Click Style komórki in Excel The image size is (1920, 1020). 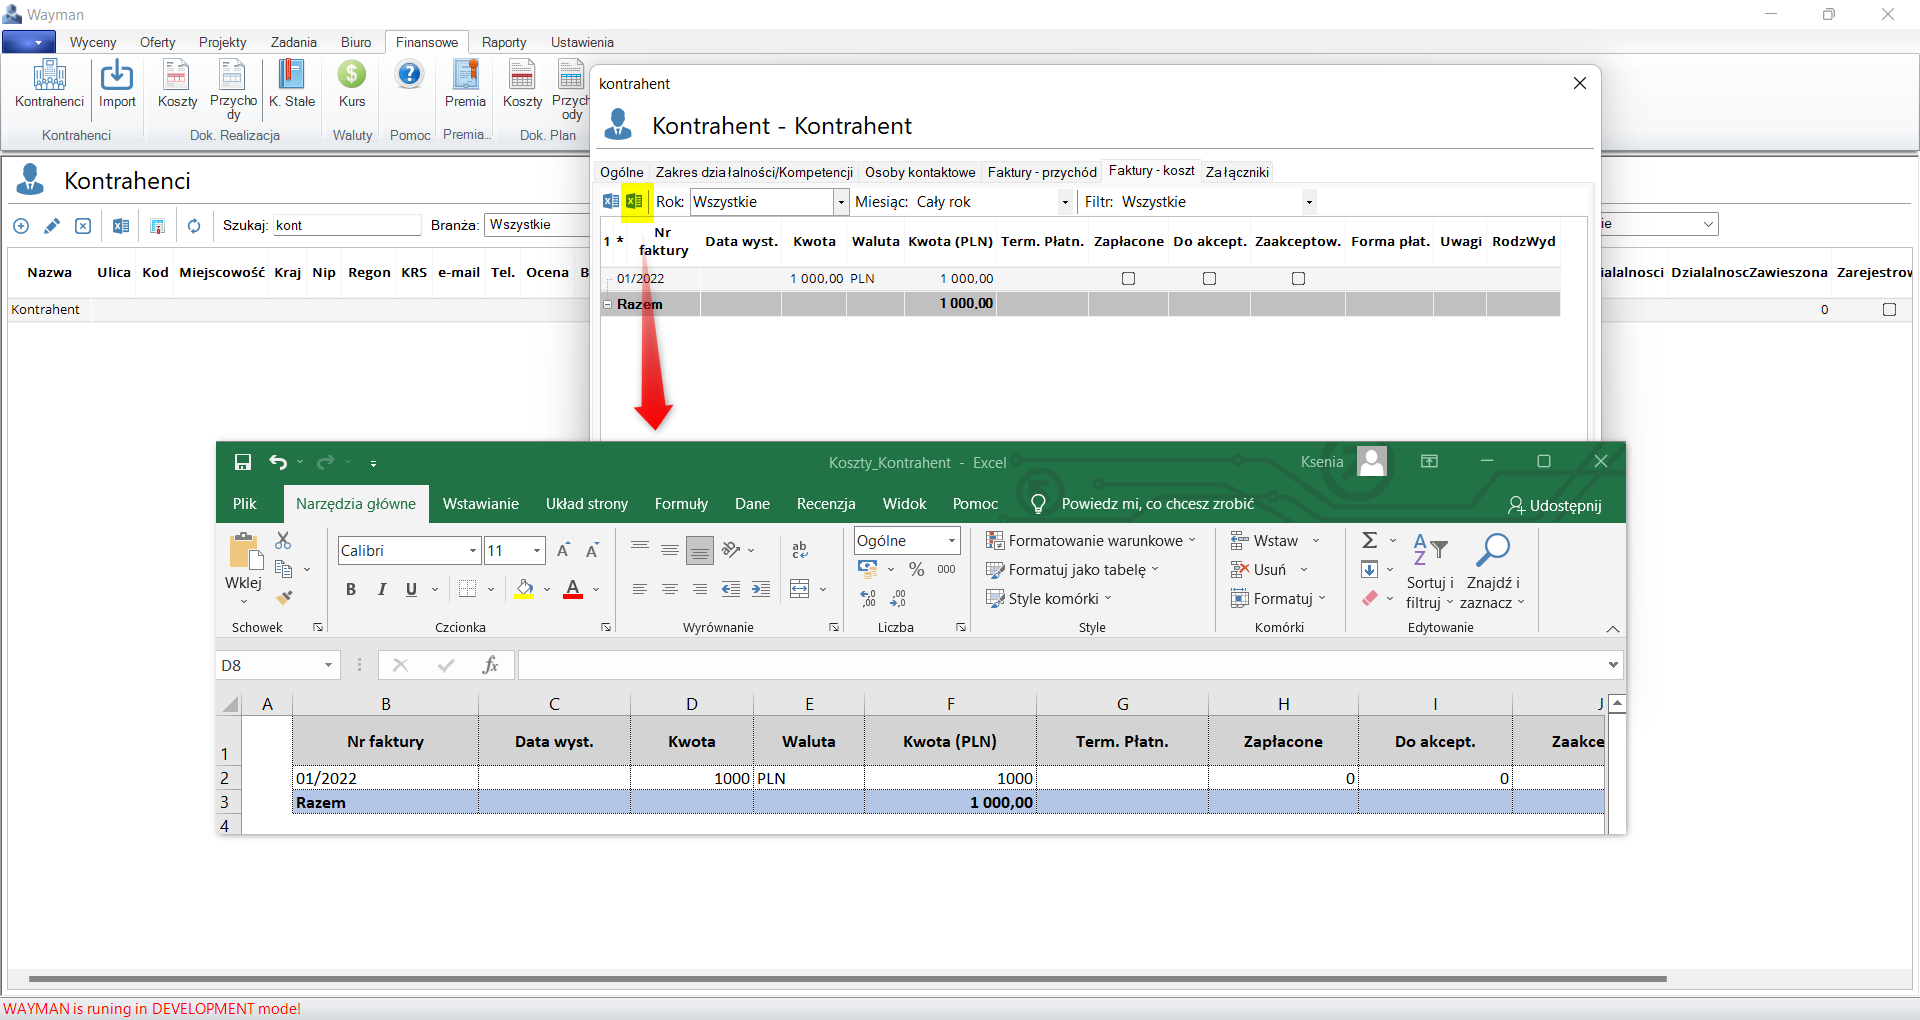click(1048, 599)
